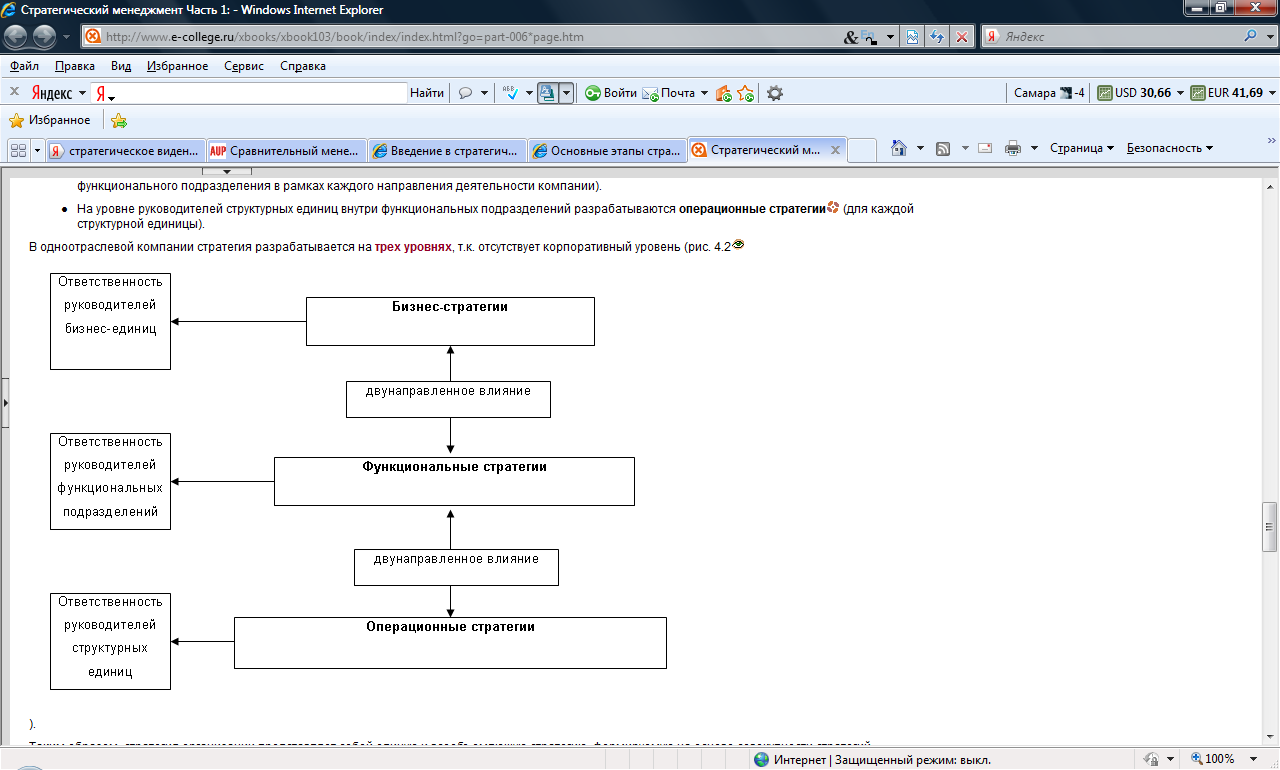Open Quick Tabs grid icon
Screen dimensions: 1280x770
pyautogui.click(x=17, y=150)
